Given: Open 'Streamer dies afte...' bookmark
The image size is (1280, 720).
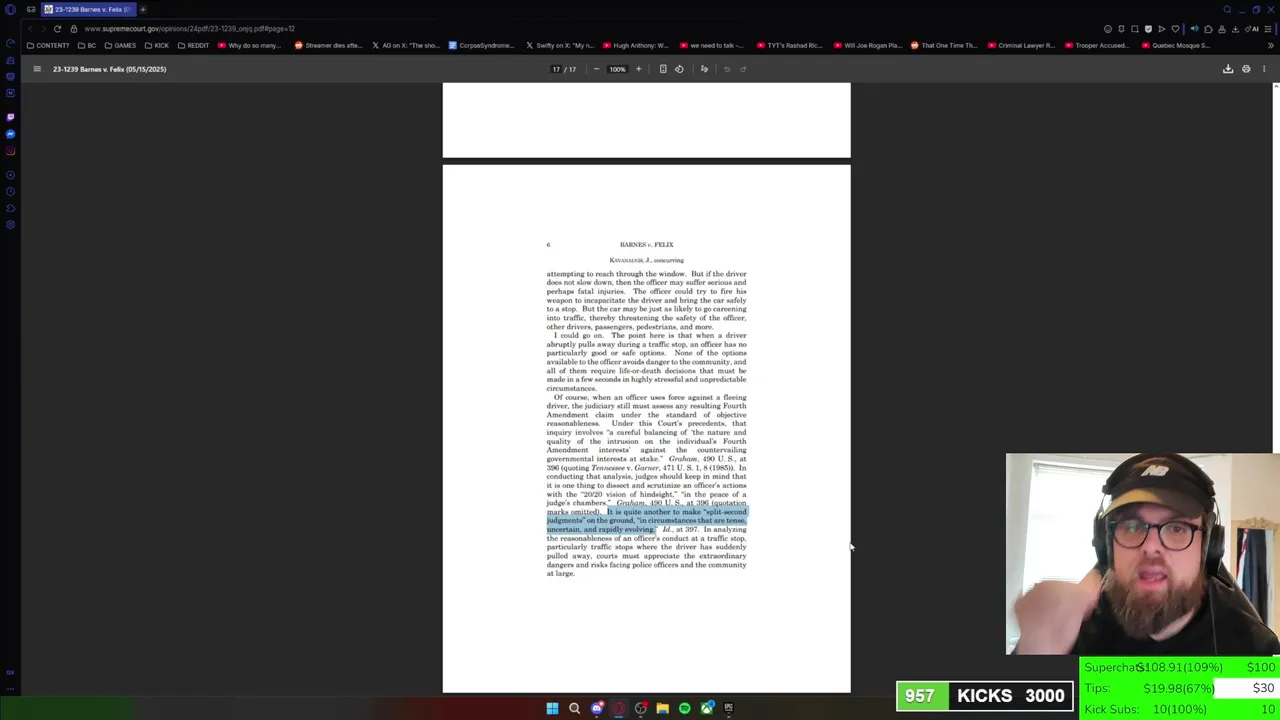Looking at the screenshot, I should pyautogui.click(x=327, y=45).
